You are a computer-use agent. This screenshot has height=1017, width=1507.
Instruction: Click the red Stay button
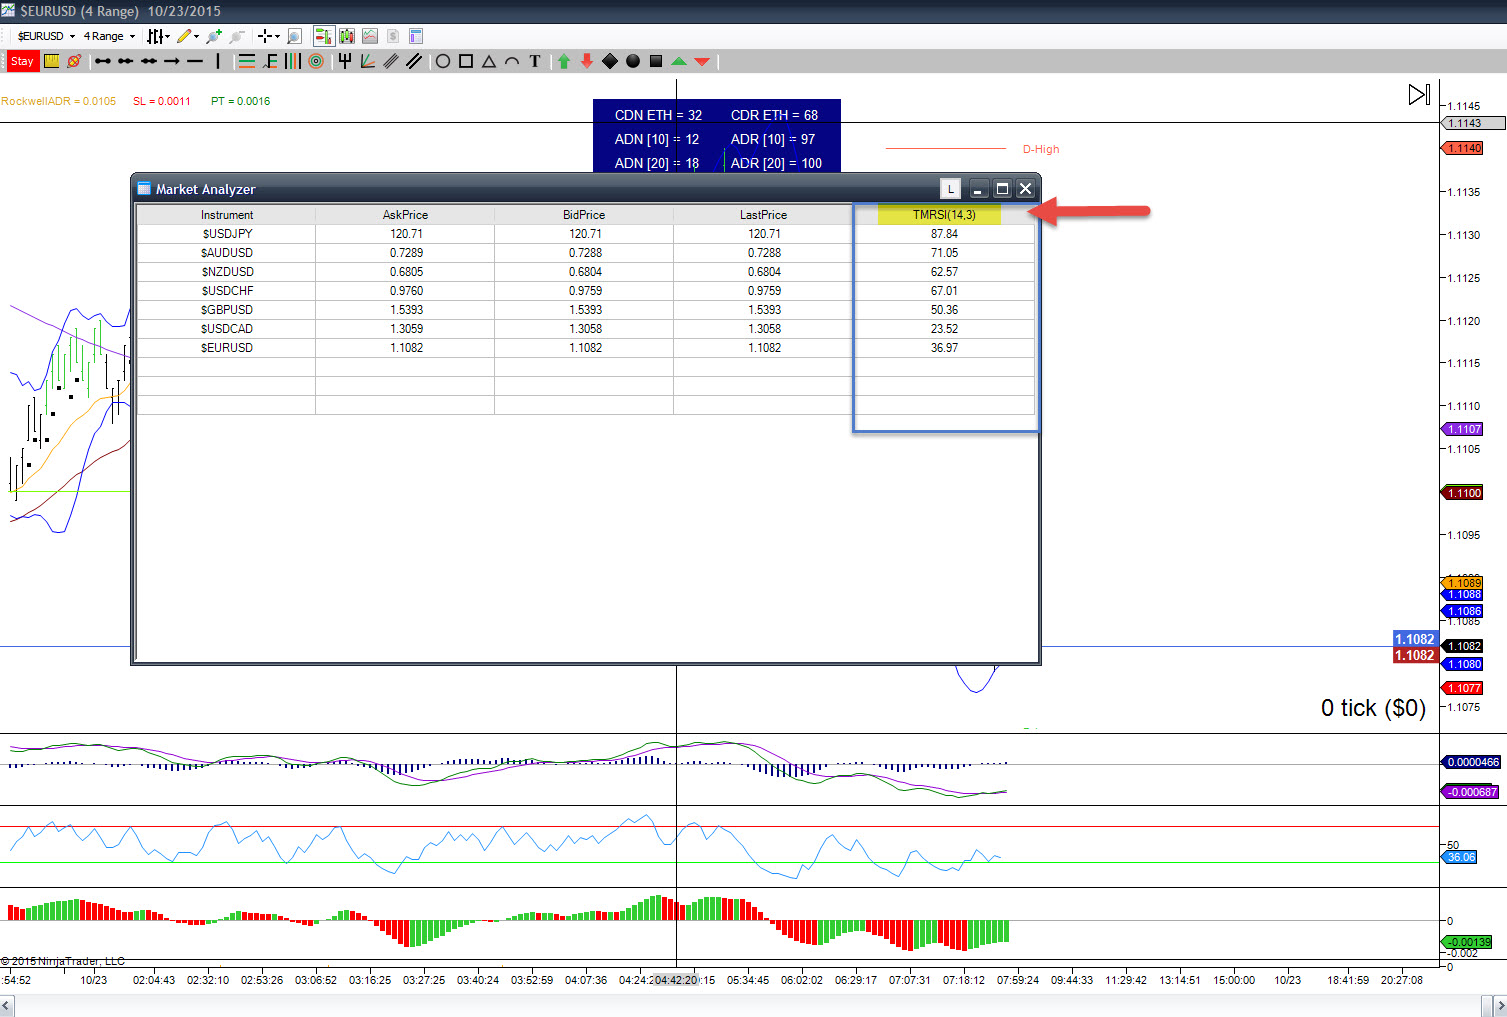click(22, 61)
